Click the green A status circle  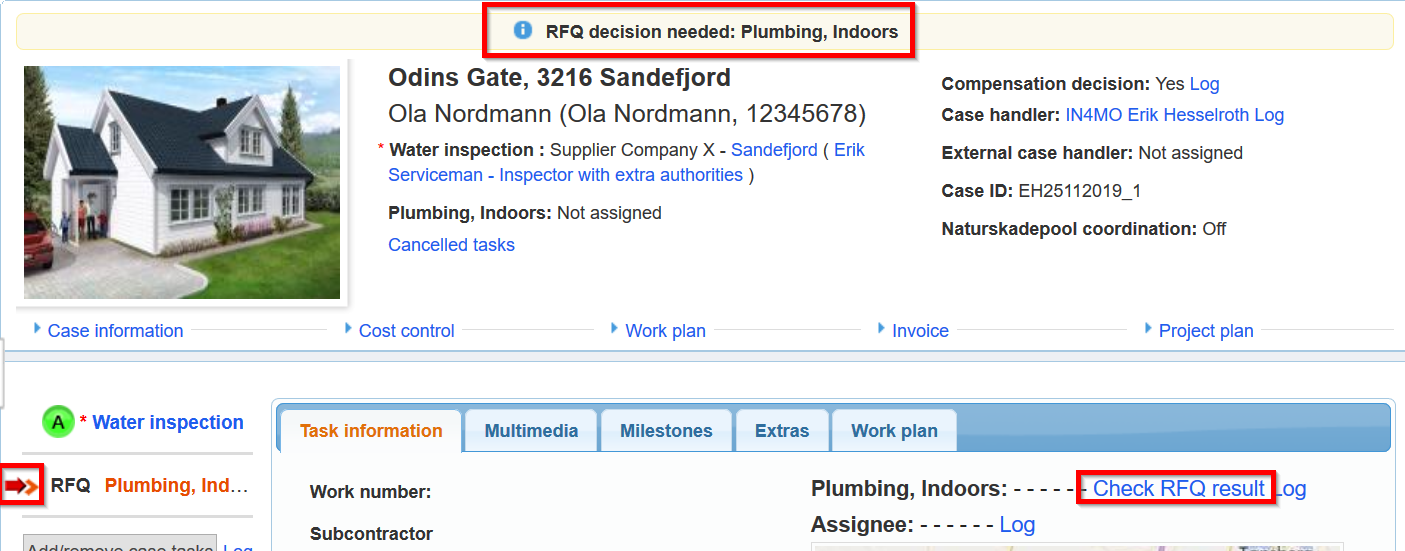(58, 423)
